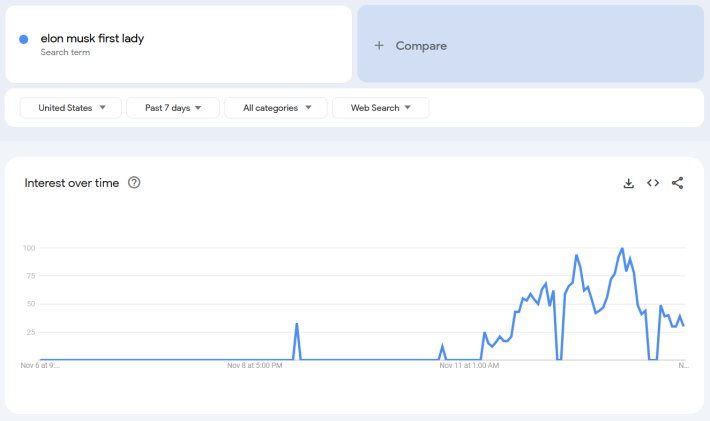The height and width of the screenshot is (421, 710).
Task: Add a comparison term via Compare
Action: click(x=530, y=44)
